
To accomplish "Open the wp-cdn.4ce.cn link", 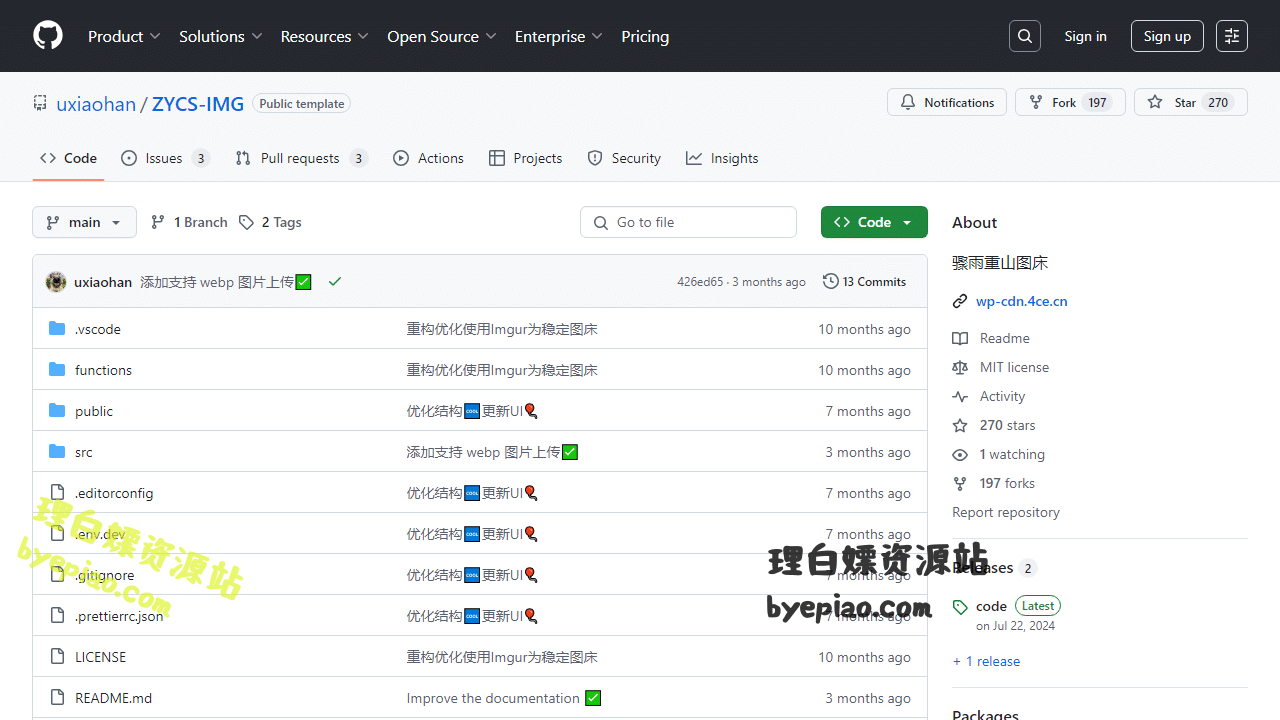I will [x=1022, y=301].
